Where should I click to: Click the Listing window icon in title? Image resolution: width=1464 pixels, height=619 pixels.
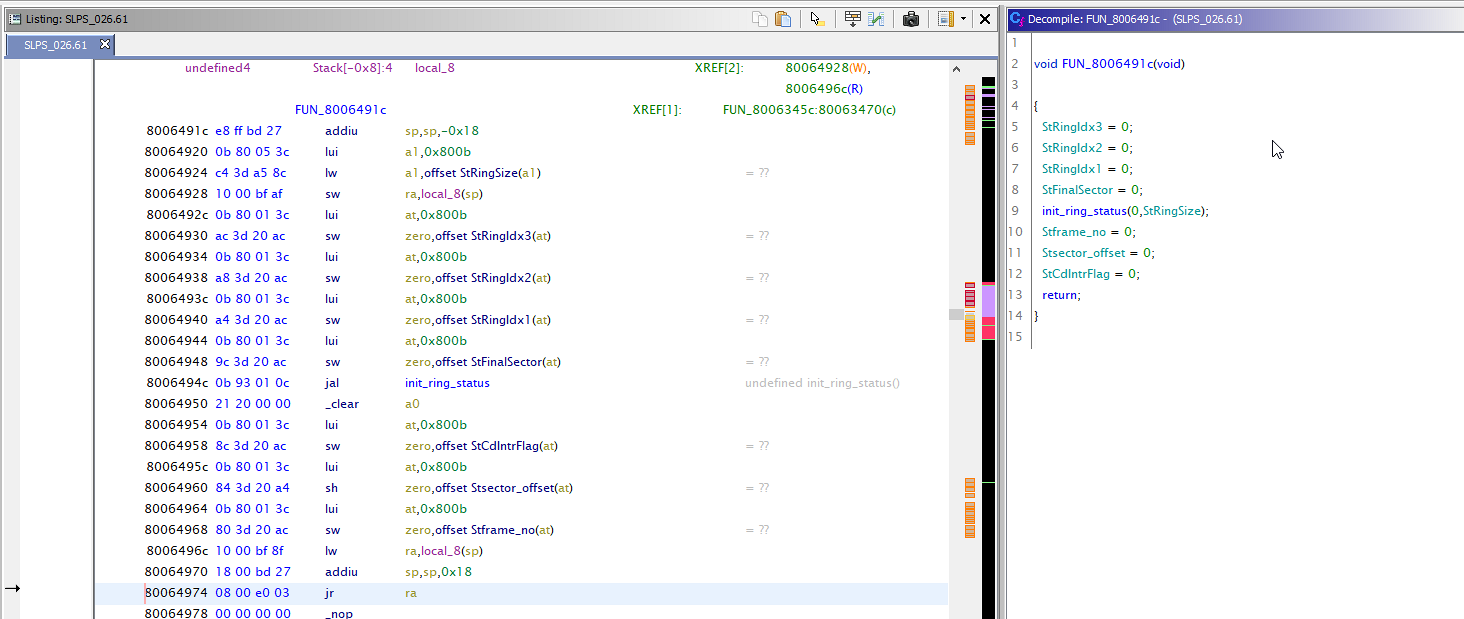coord(15,19)
